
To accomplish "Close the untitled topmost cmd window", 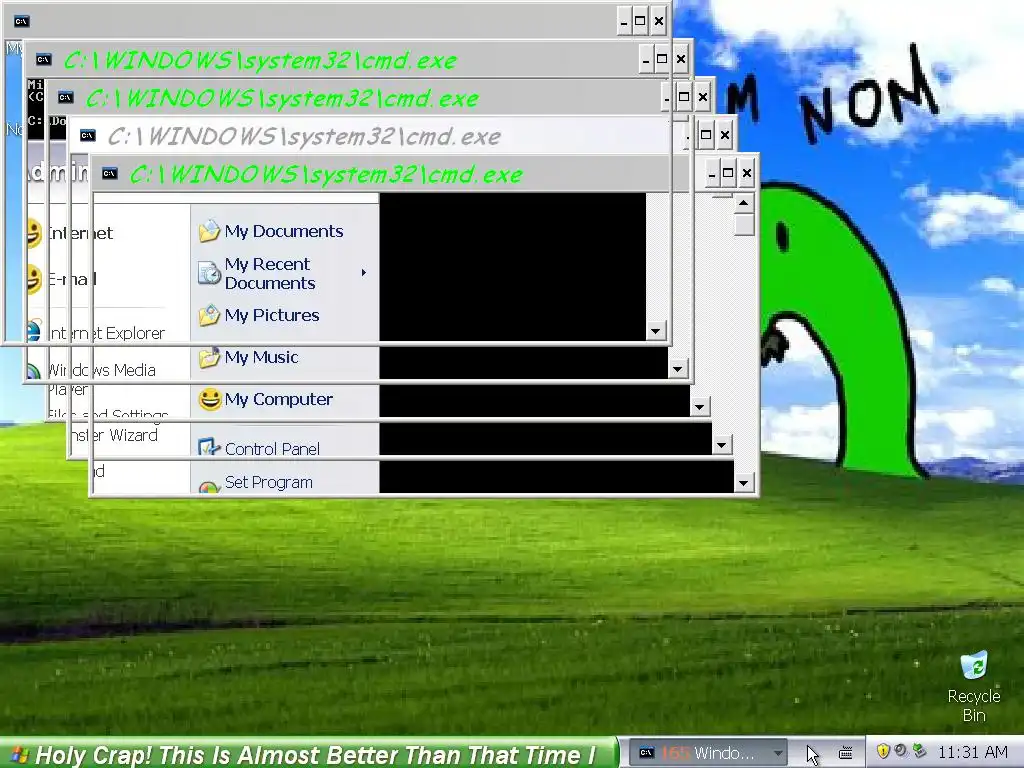I will coord(659,21).
